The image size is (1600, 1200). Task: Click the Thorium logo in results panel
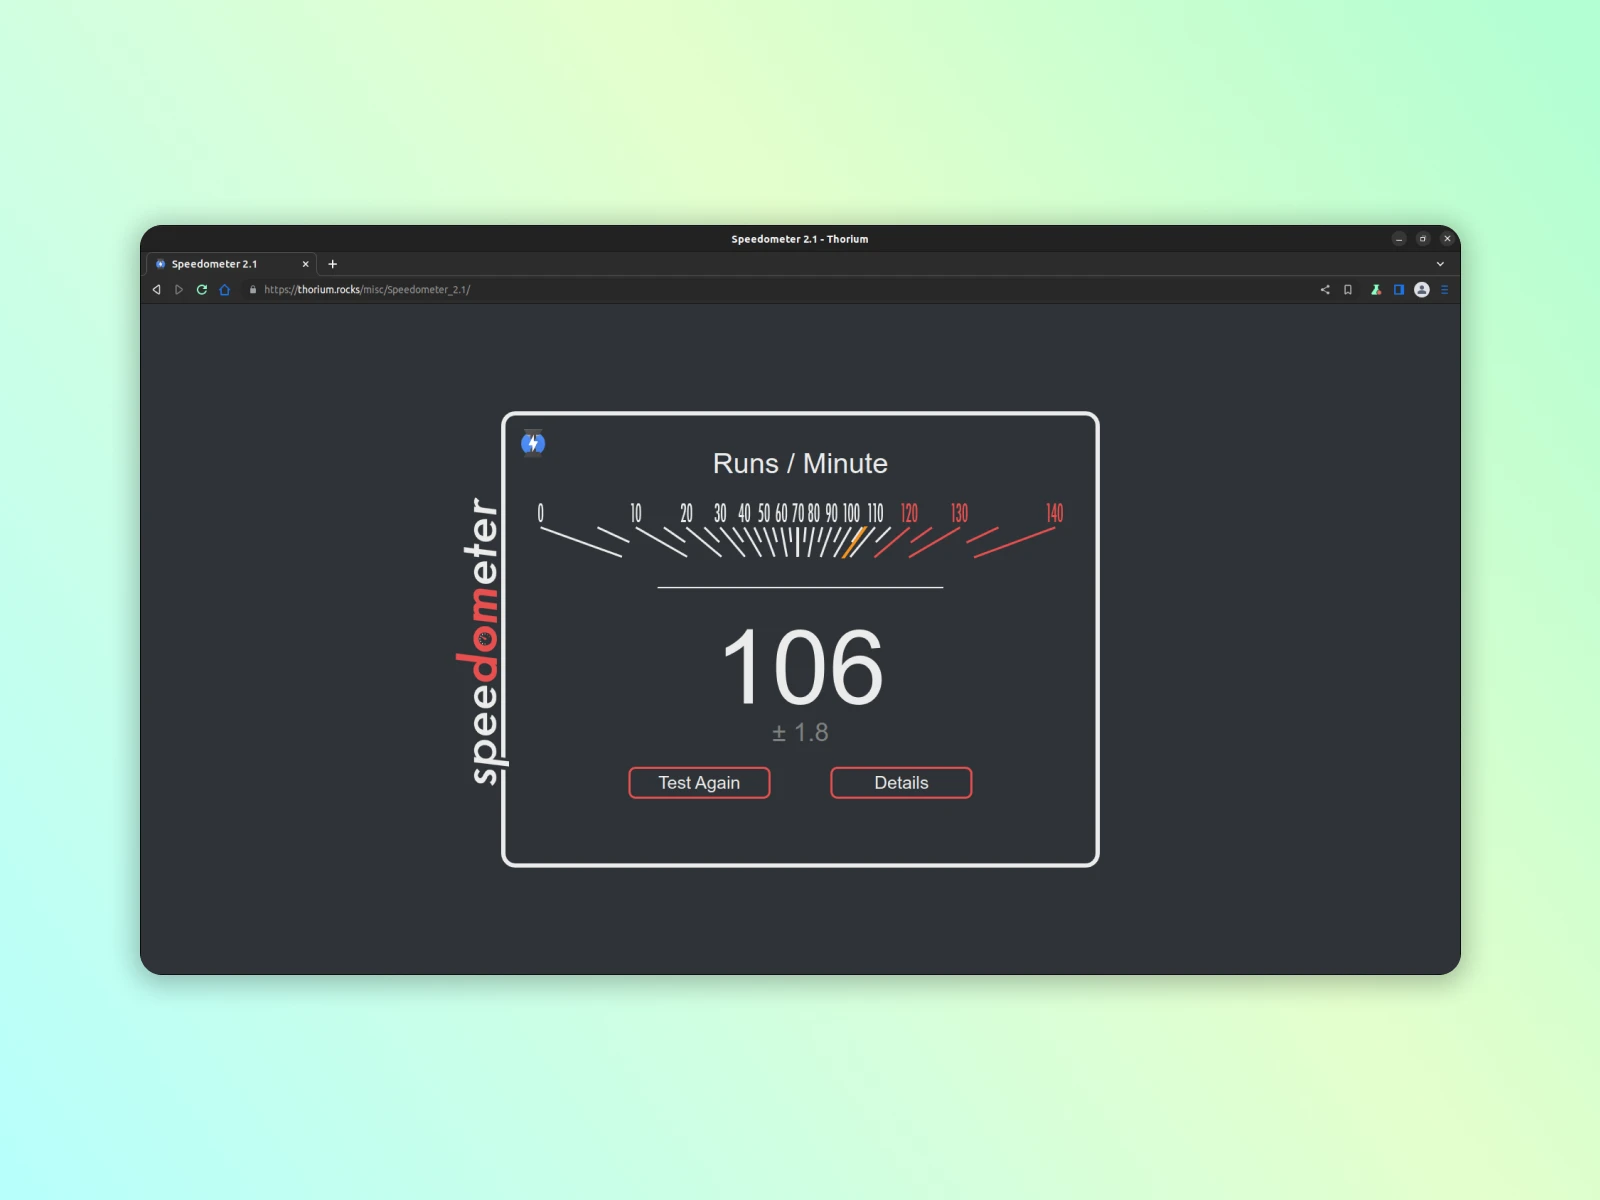(533, 443)
